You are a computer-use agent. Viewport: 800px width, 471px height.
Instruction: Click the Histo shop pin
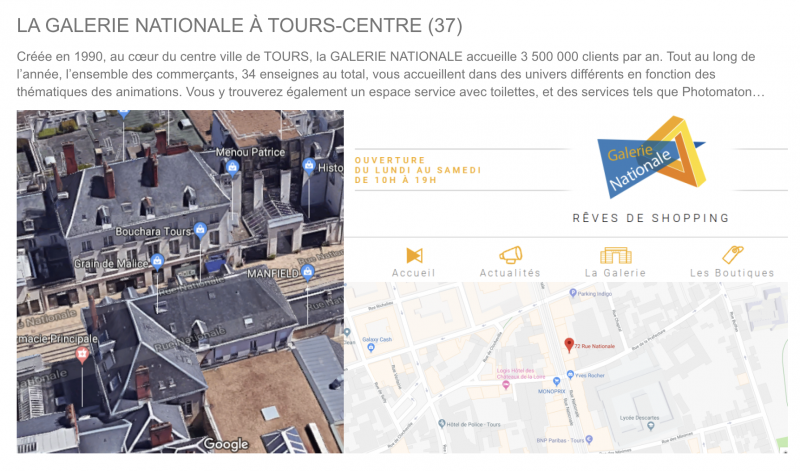[309, 165]
